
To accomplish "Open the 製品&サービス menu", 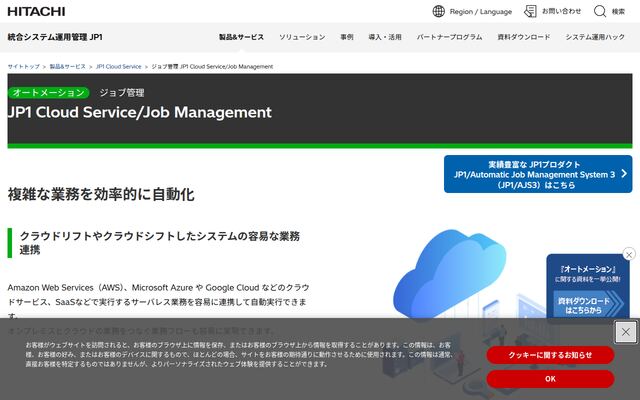I will point(241,37).
